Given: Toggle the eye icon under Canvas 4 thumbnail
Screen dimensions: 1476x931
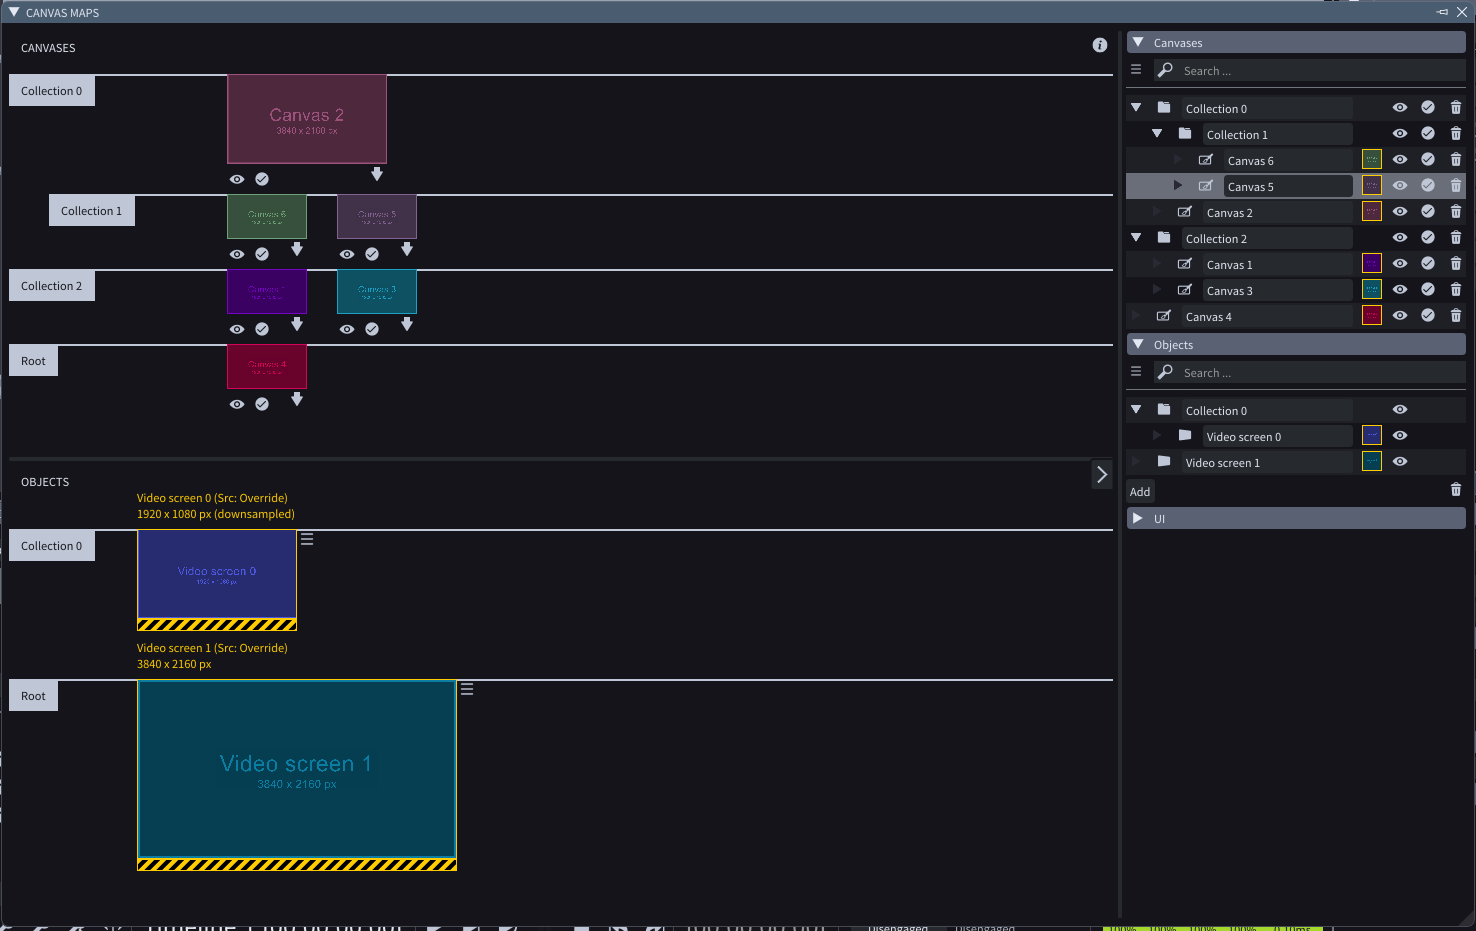Looking at the screenshot, I should (237, 404).
